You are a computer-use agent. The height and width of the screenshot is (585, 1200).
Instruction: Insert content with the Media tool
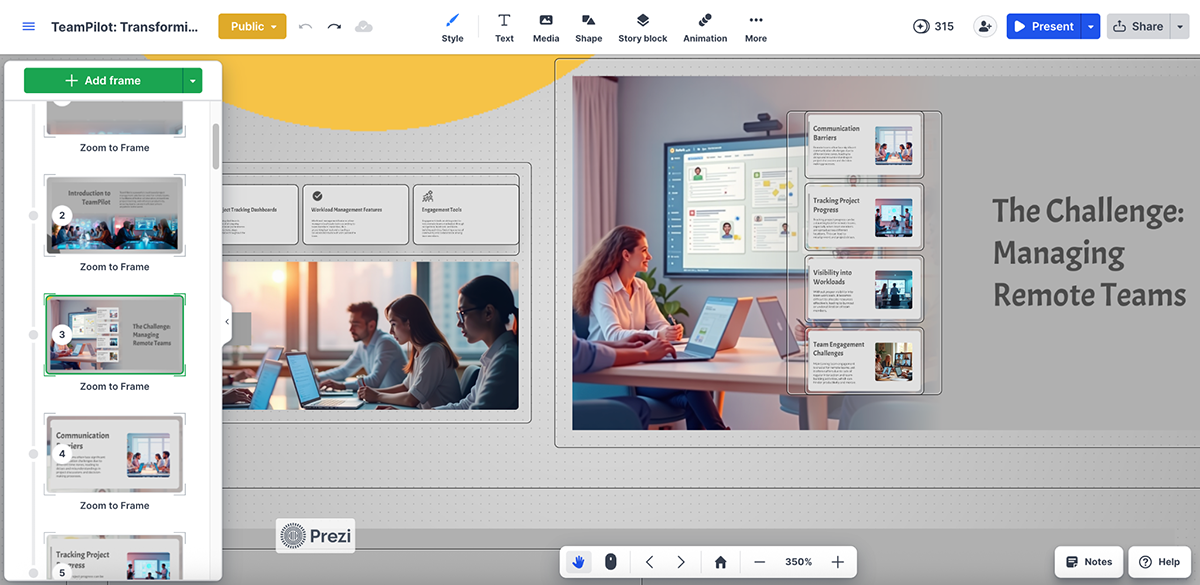click(545, 27)
